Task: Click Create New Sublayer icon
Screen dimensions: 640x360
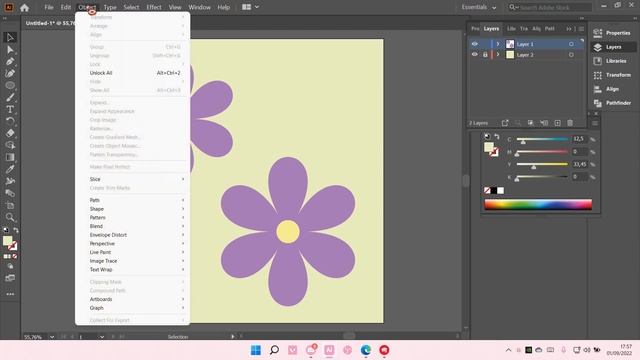Action: point(544,123)
